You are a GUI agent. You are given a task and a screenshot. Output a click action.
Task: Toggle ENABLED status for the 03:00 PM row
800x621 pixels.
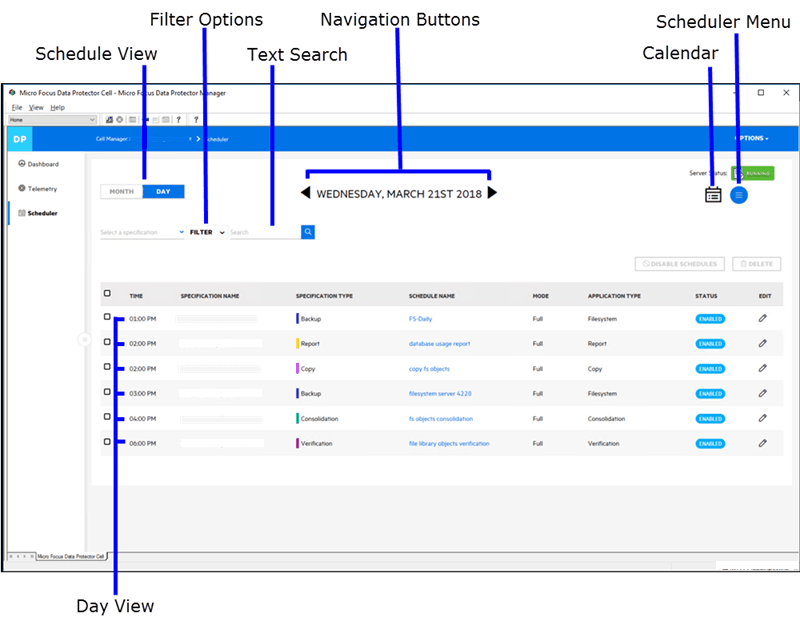pyautogui.click(x=710, y=394)
